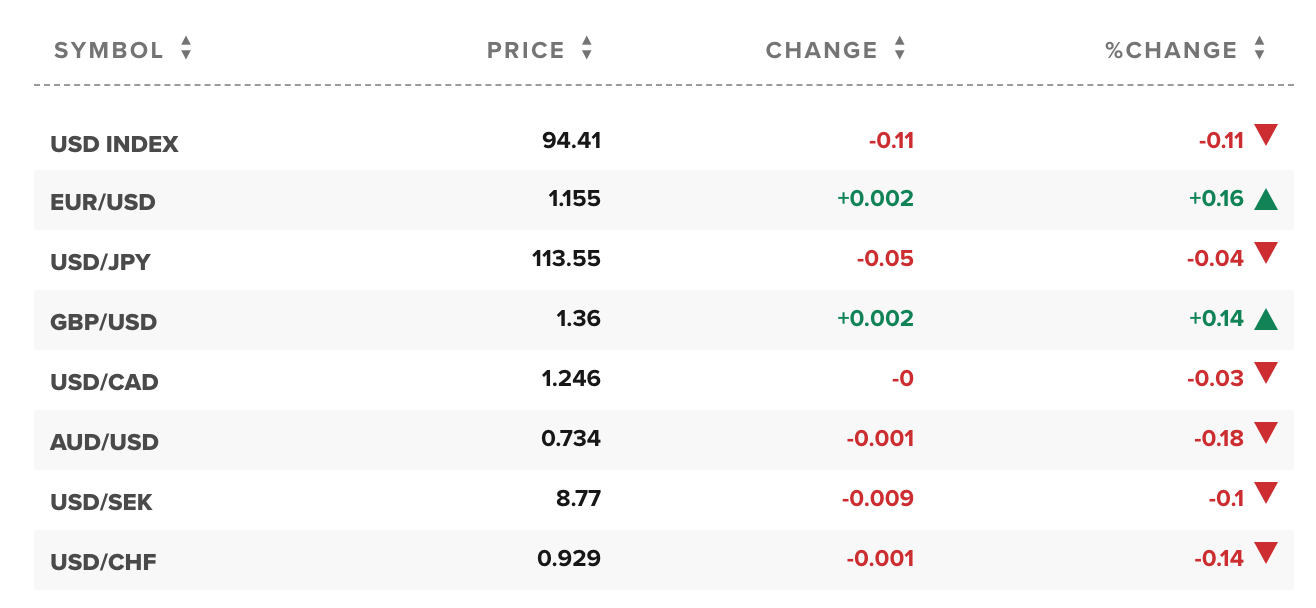Select the USD/JPY symbol
1316x608 pixels.
point(100,263)
